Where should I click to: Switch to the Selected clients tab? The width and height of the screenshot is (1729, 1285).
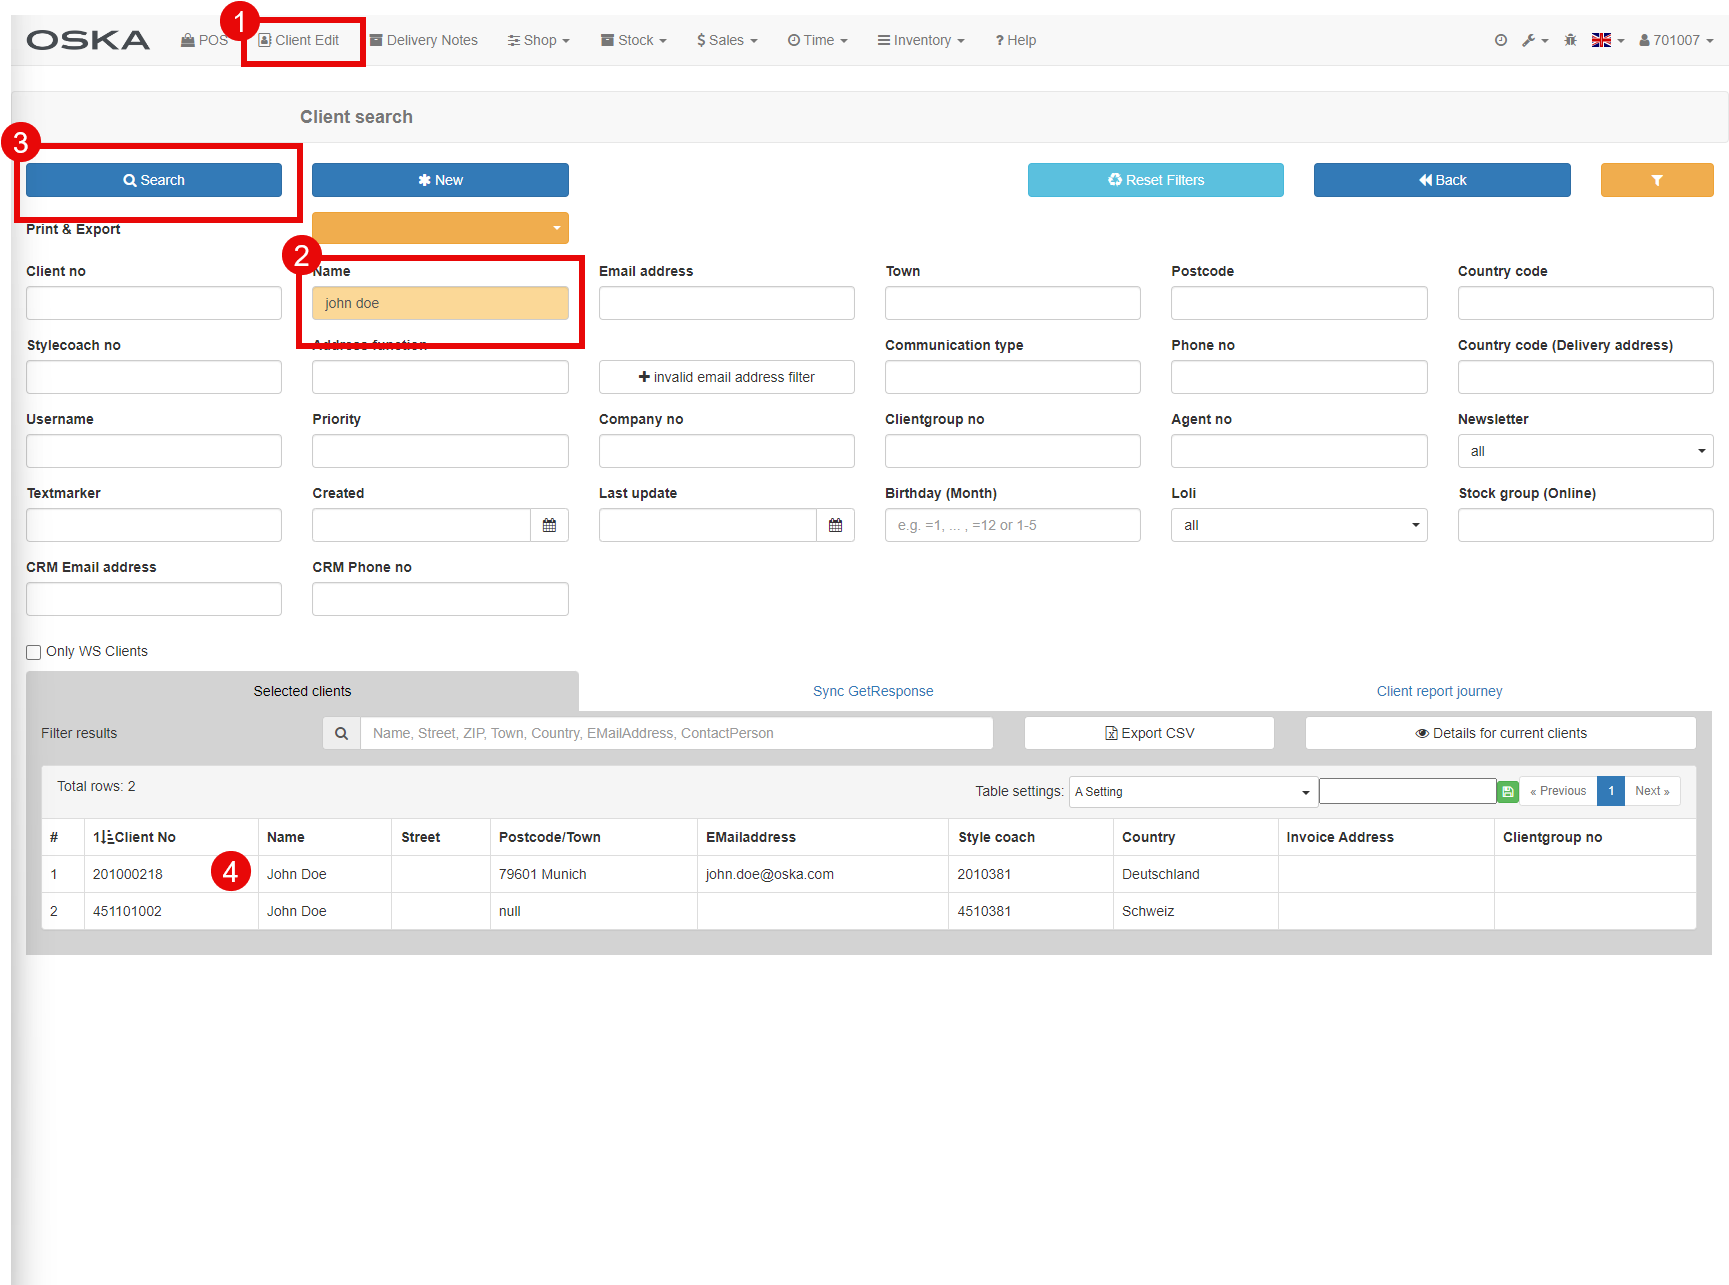pos(302,691)
